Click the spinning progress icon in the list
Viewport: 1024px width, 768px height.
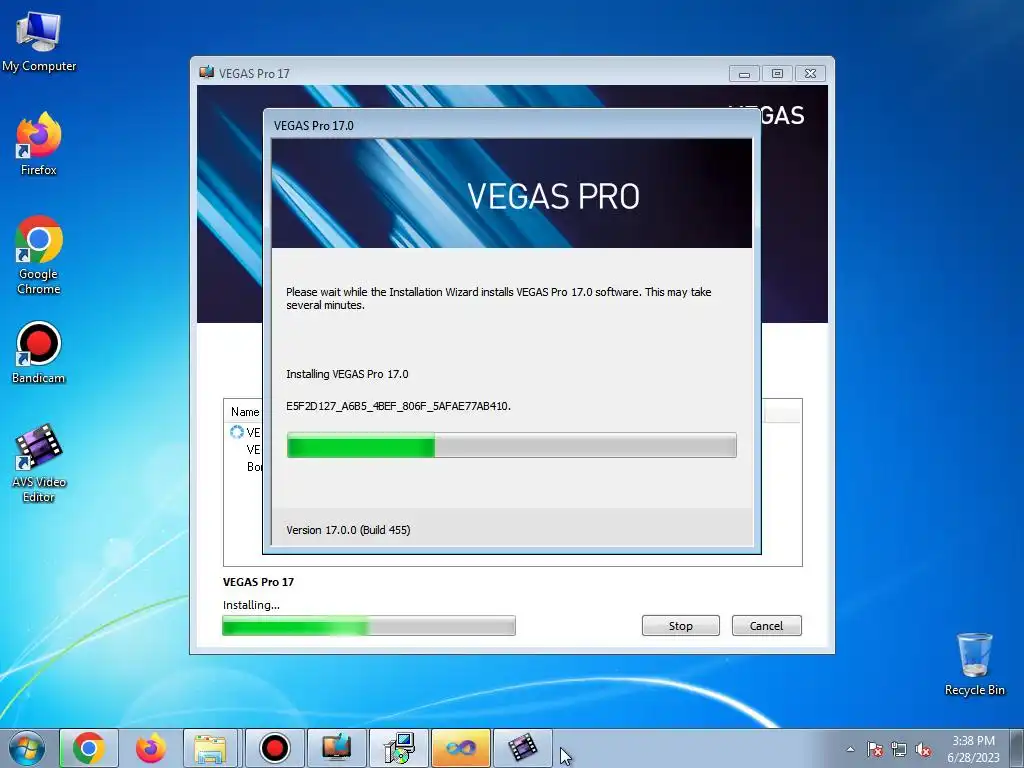click(236, 432)
